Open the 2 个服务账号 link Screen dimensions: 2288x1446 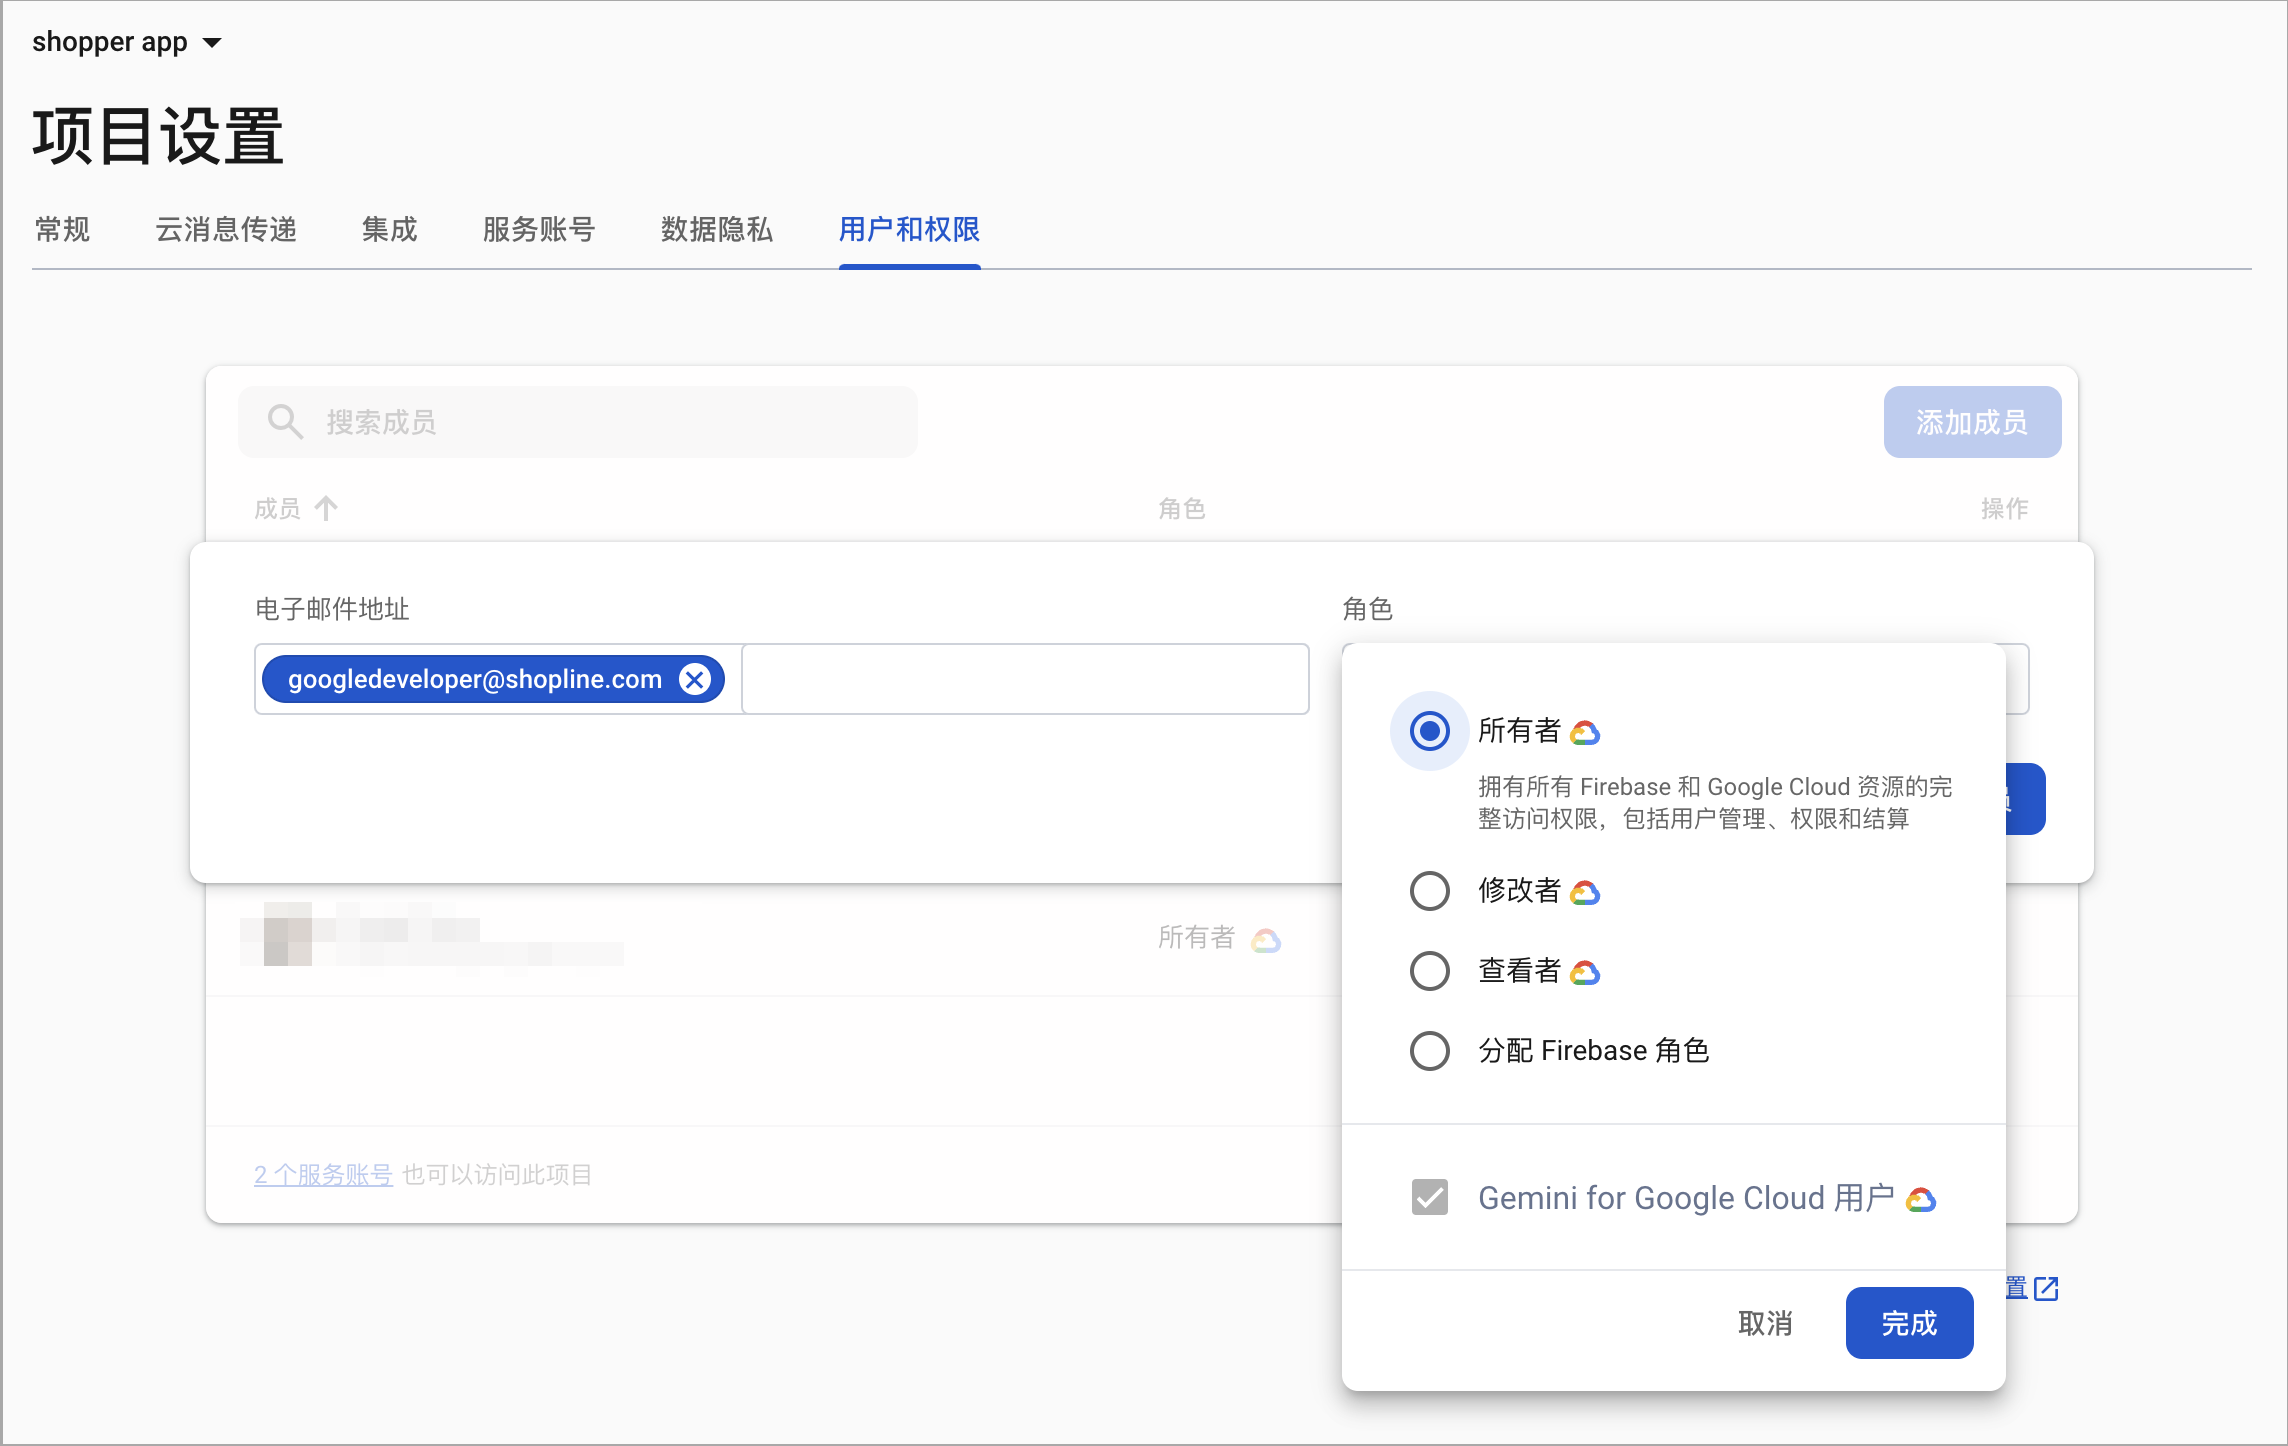click(323, 1174)
